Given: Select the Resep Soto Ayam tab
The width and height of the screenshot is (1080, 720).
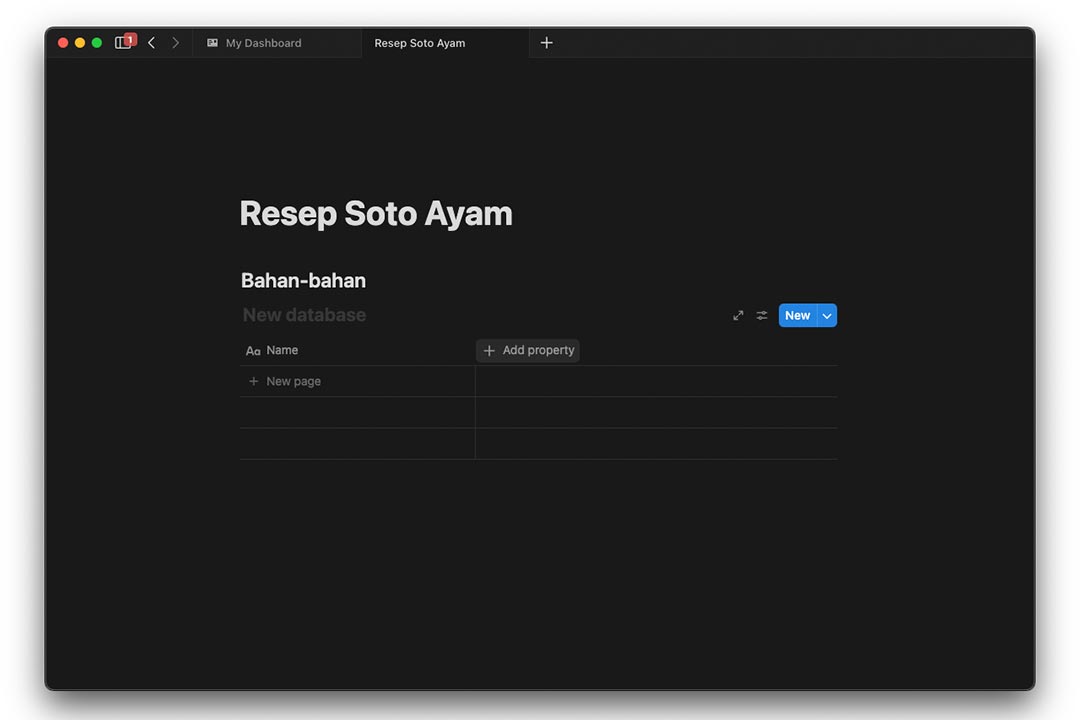Looking at the screenshot, I should point(446,43).
